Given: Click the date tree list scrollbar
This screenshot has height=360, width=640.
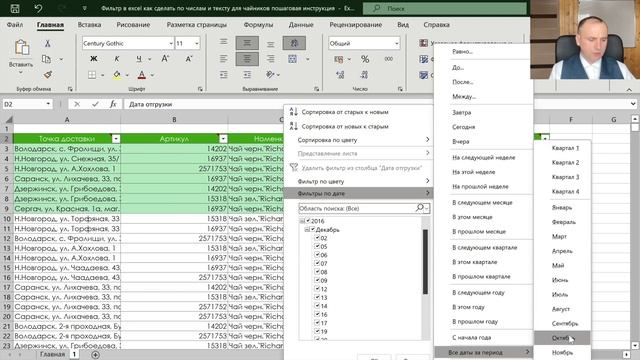Looking at the screenshot, I should (x=425, y=262).
